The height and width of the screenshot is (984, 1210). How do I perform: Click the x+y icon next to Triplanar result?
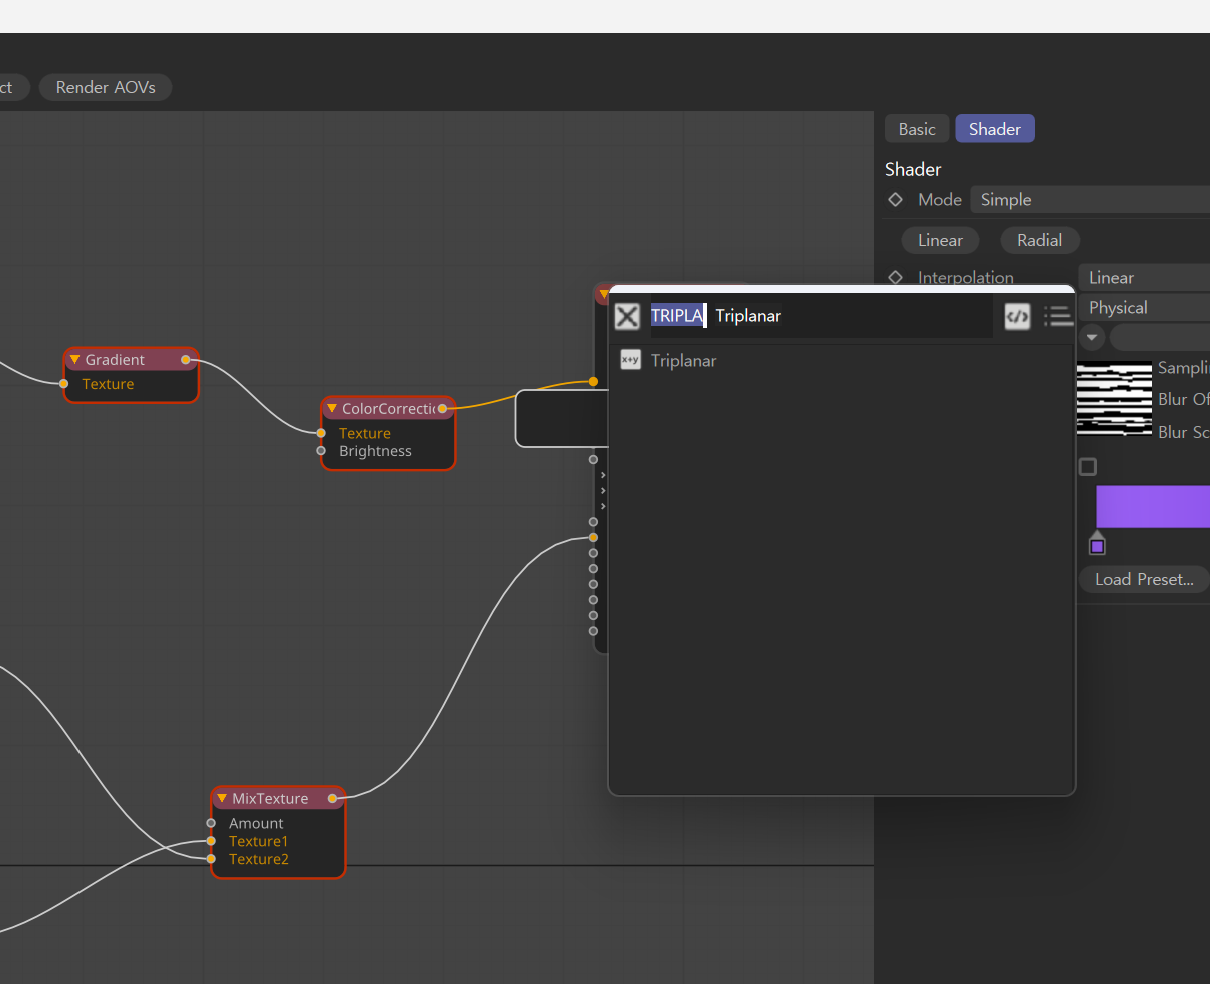coord(630,360)
